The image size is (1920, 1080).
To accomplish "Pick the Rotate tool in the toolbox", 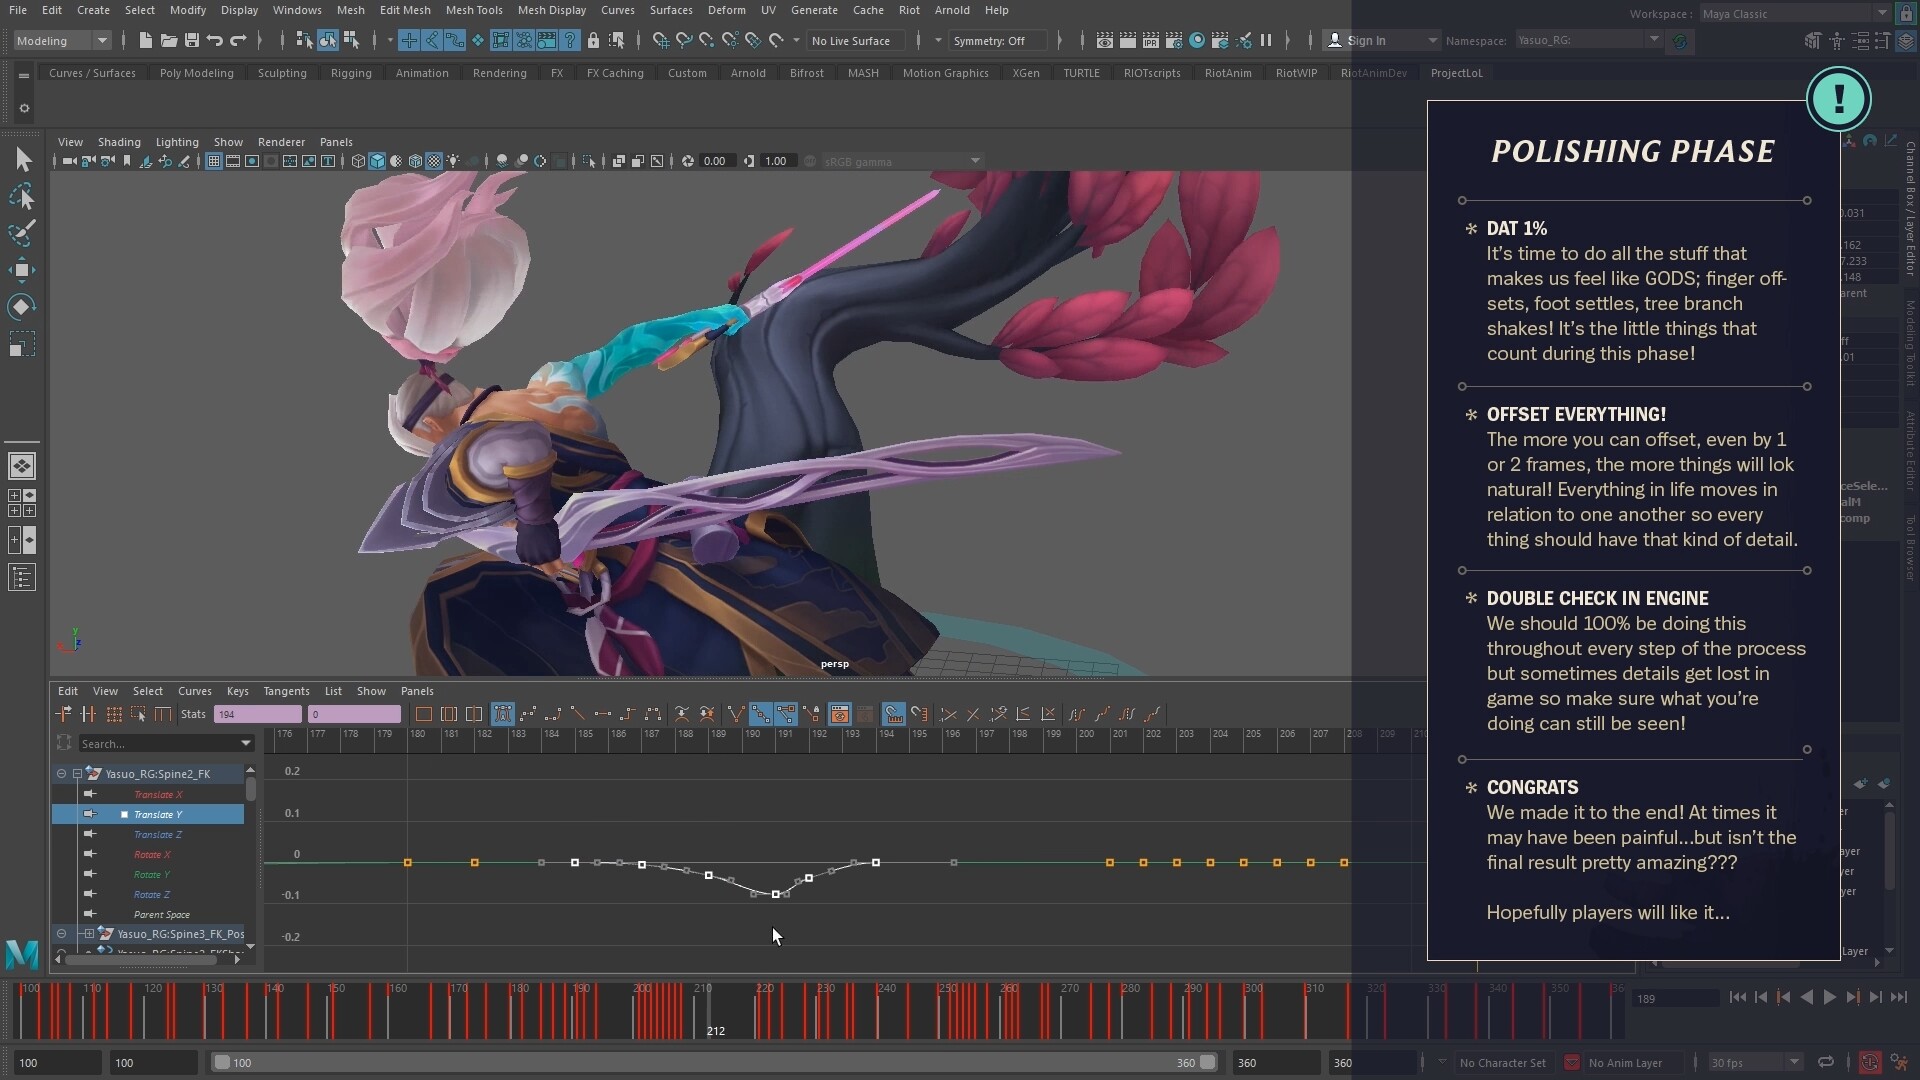I will (22, 307).
